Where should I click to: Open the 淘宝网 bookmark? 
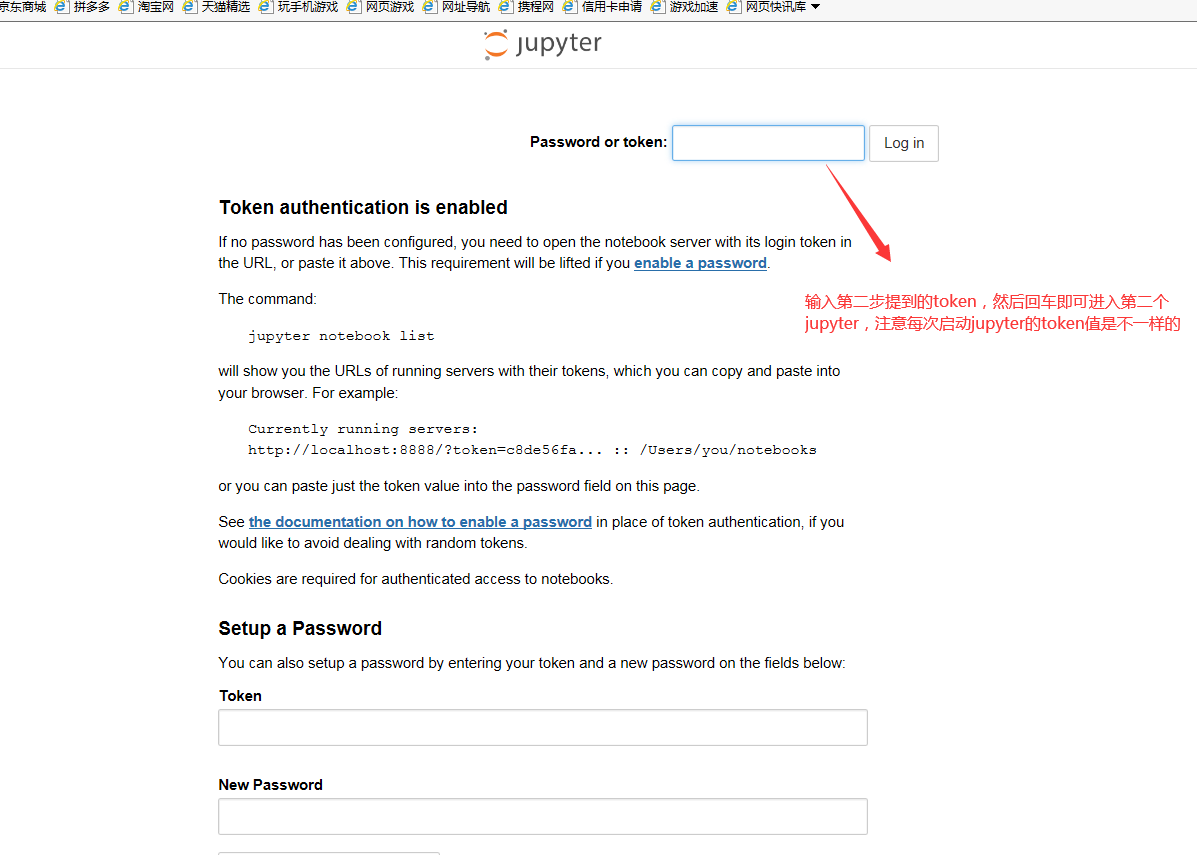(146, 7)
